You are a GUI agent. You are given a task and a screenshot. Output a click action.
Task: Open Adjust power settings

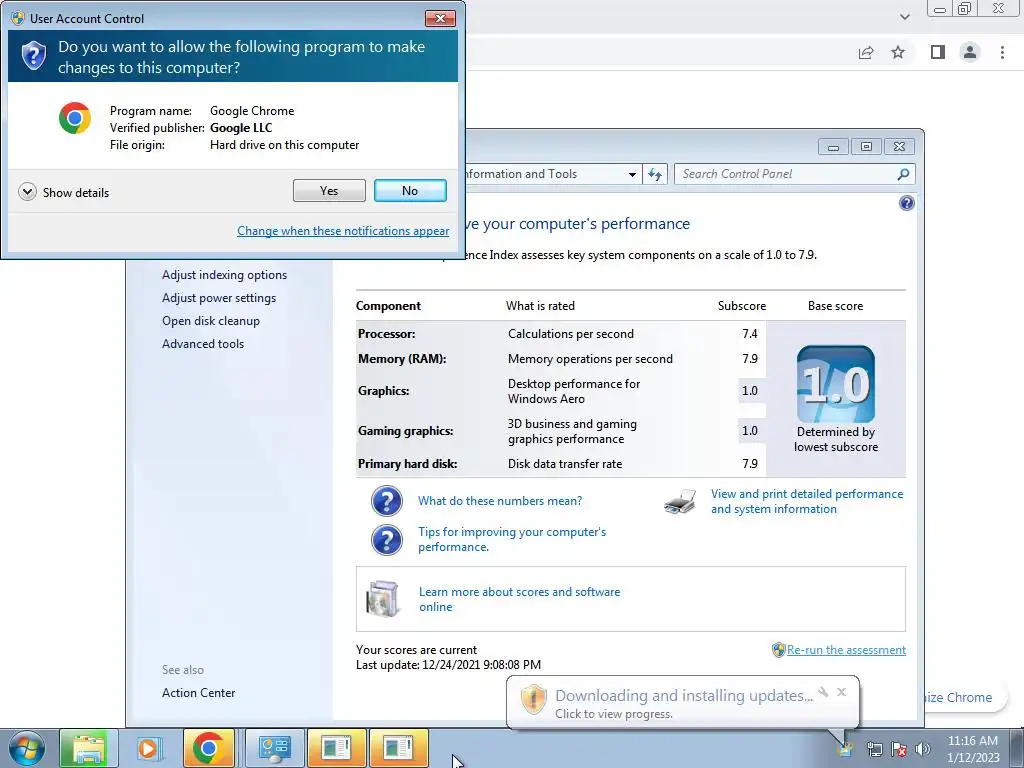pyautogui.click(x=219, y=298)
